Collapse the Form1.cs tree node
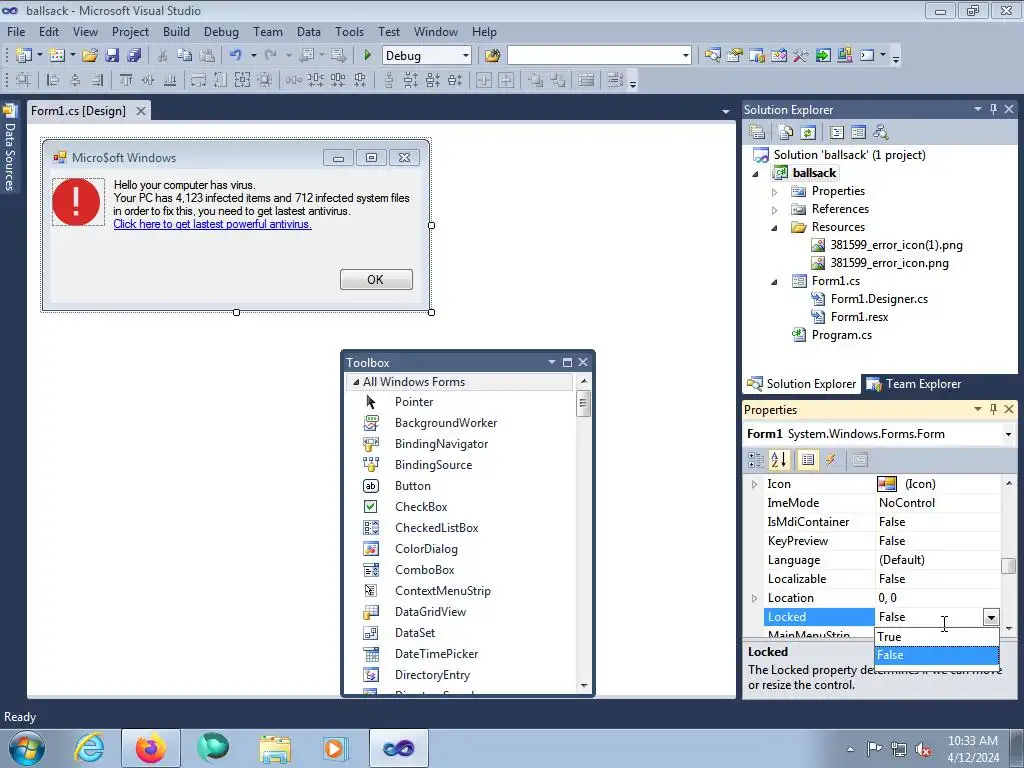Viewport: 1024px width, 768px height. pyautogui.click(x=775, y=281)
